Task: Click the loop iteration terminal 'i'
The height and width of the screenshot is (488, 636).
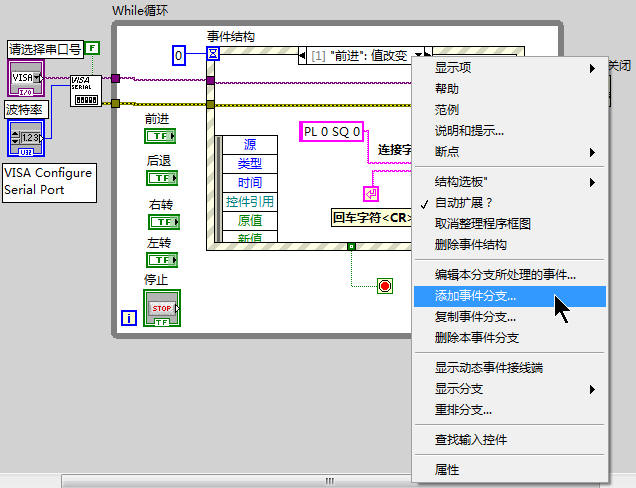Action: (129, 318)
